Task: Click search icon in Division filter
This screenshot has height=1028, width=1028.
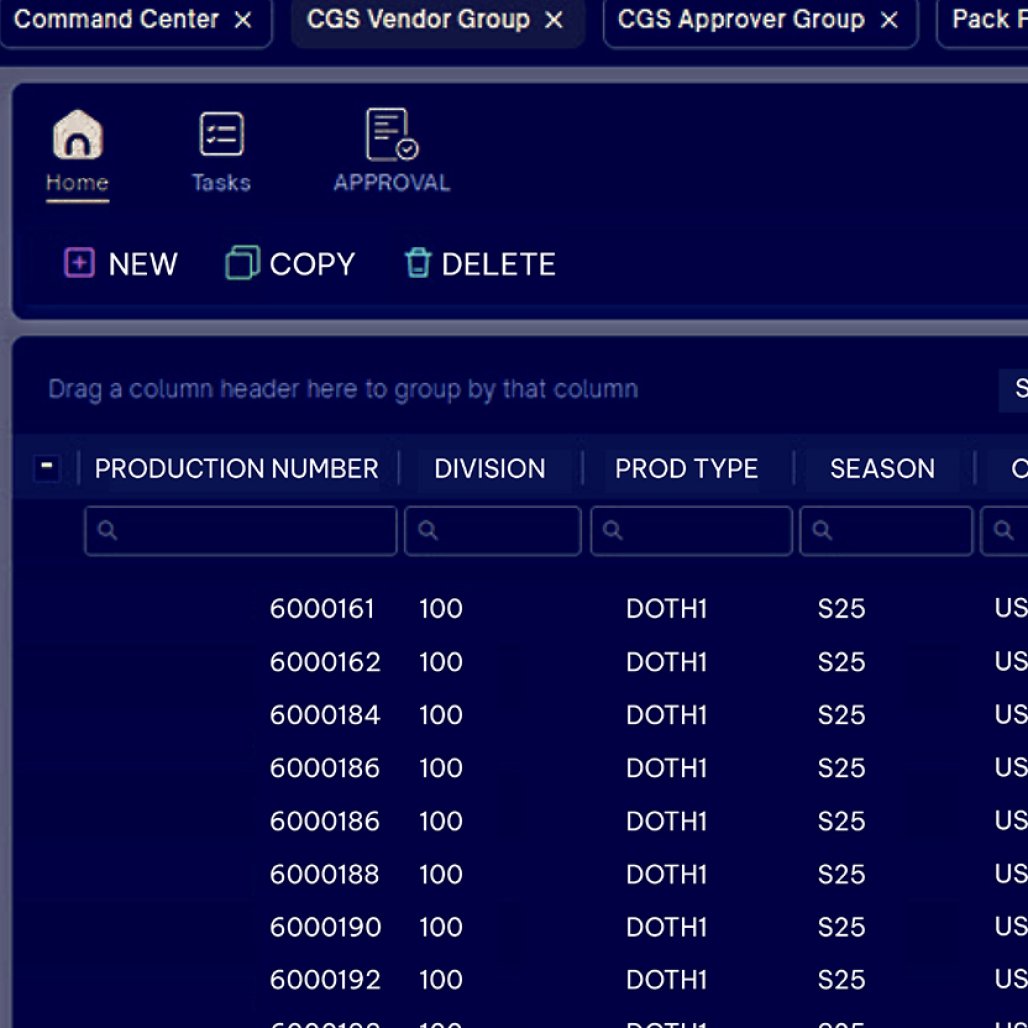Action: click(x=428, y=531)
